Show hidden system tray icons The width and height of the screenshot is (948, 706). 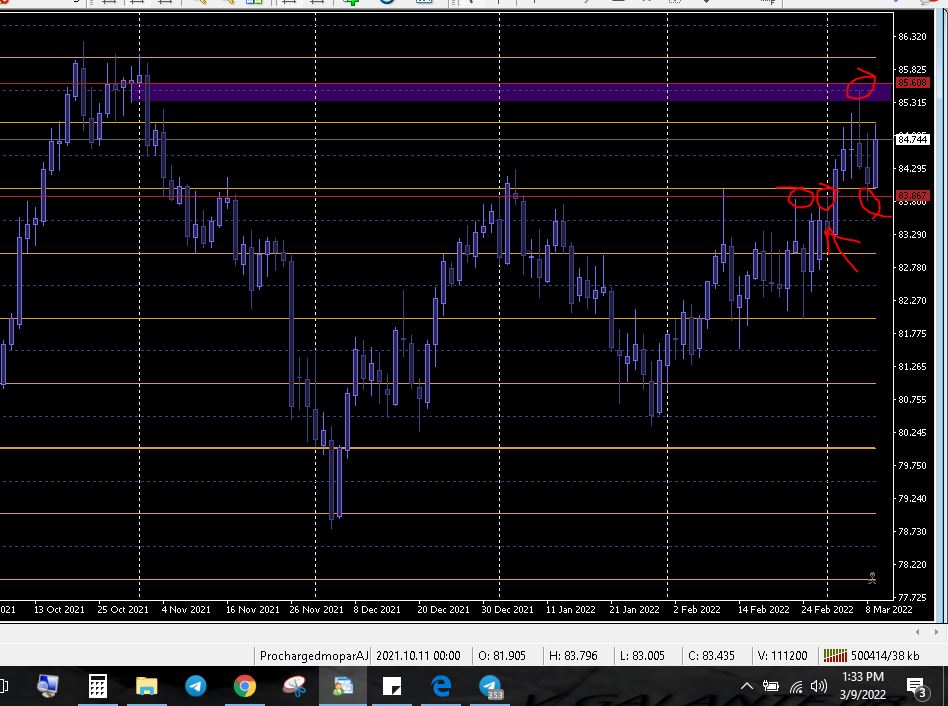coord(747,686)
